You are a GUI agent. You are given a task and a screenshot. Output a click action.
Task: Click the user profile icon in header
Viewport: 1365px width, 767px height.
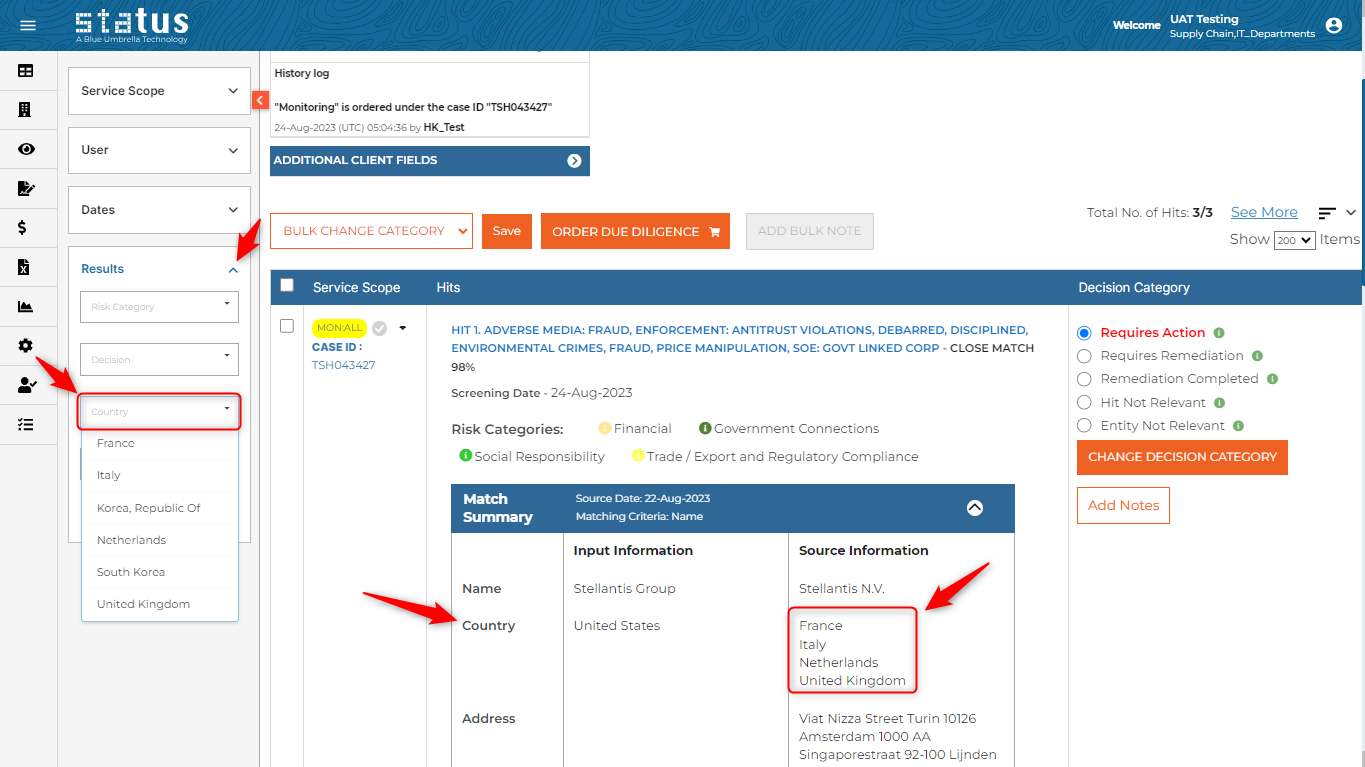pos(1333,25)
